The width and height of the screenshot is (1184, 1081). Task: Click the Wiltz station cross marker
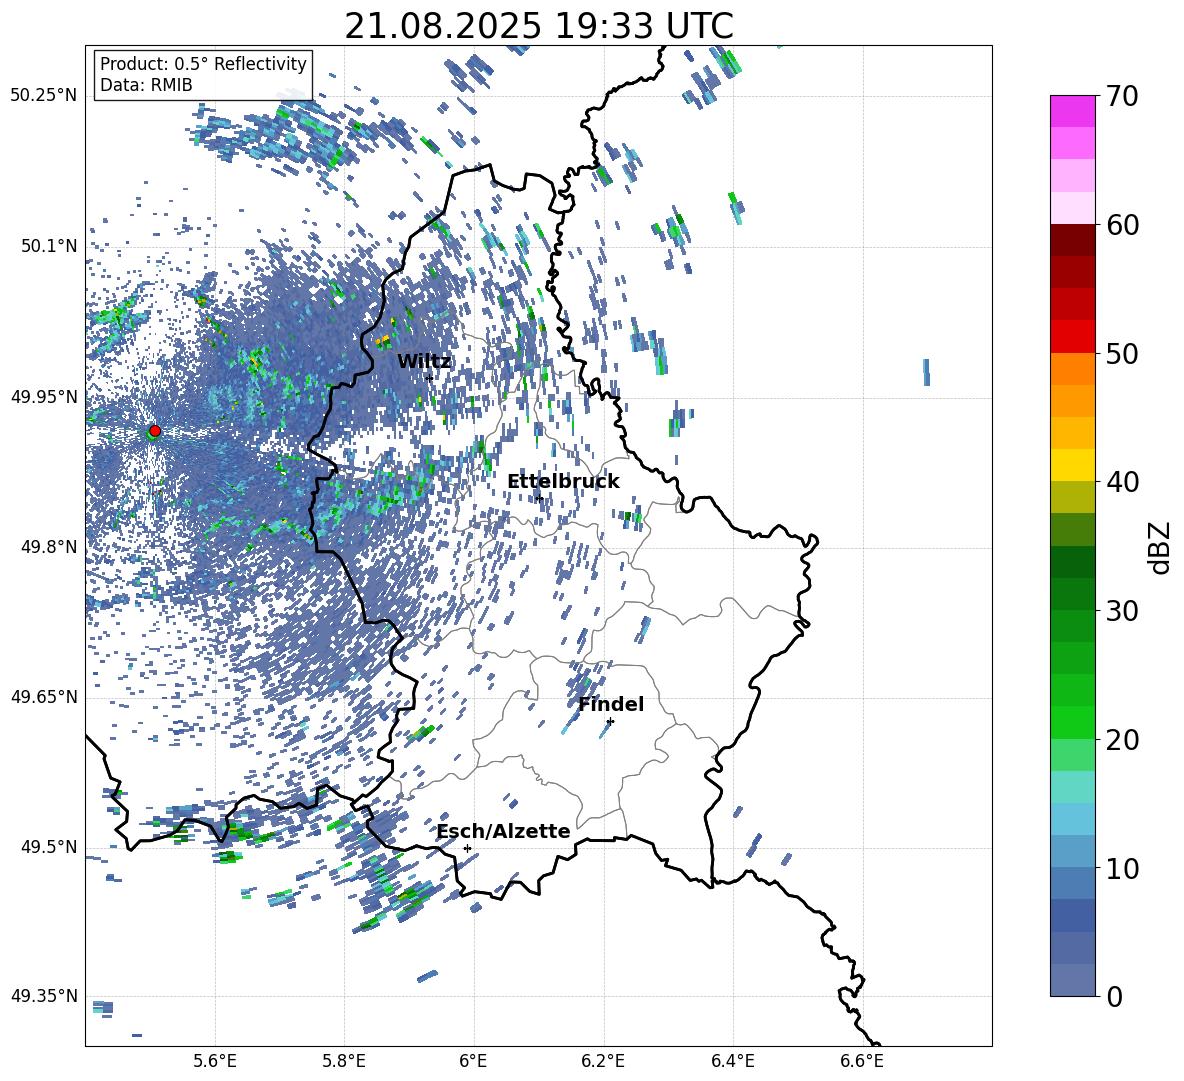coord(430,378)
